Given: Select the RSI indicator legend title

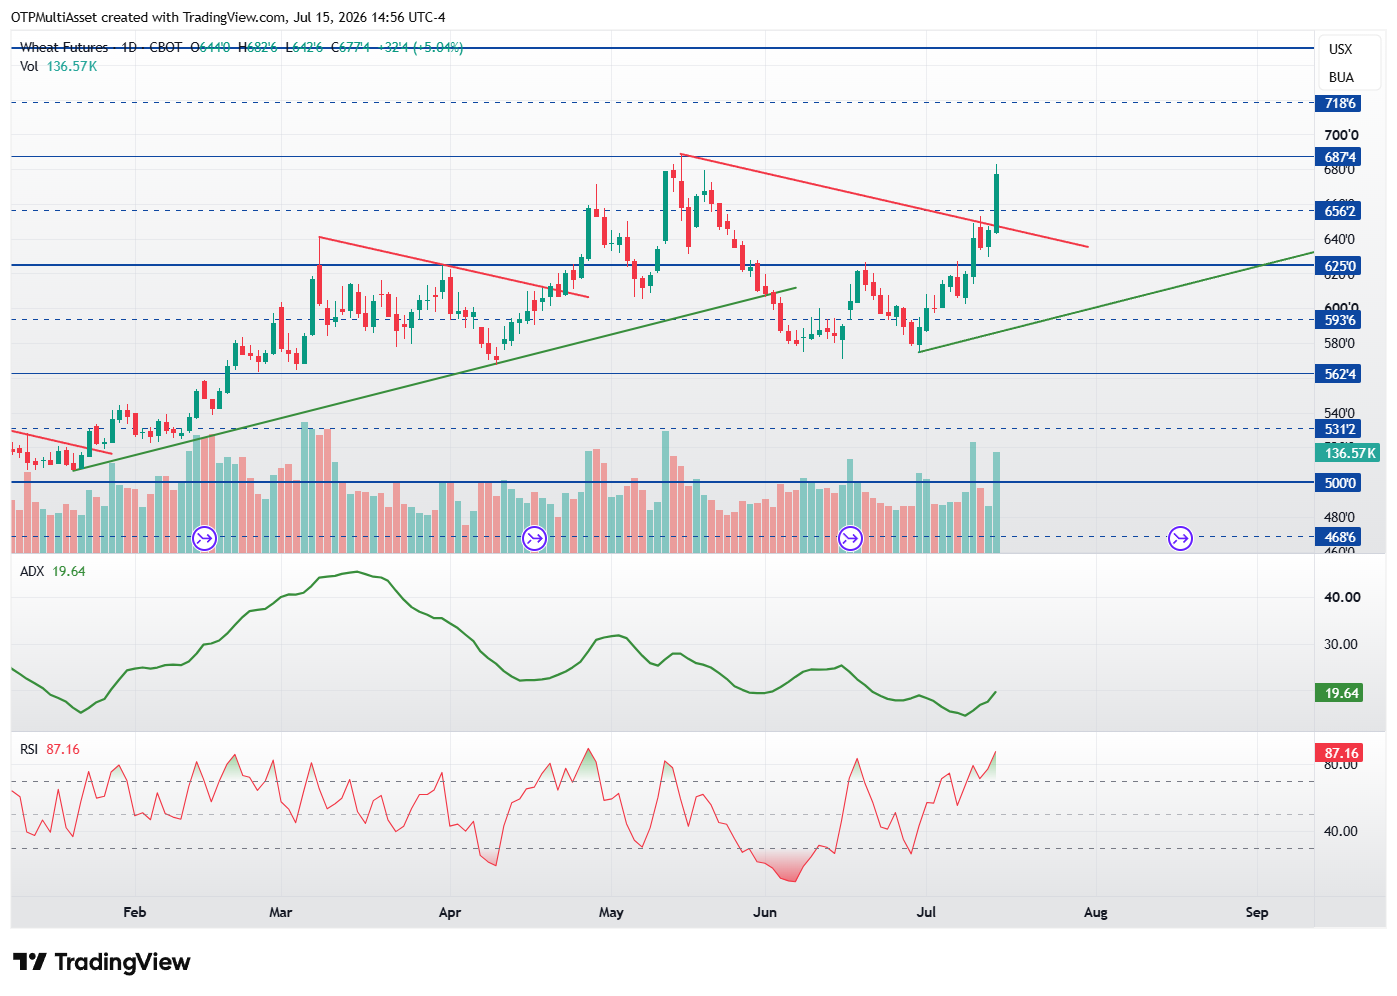Looking at the screenshot, I should click(x=29, y=749).
